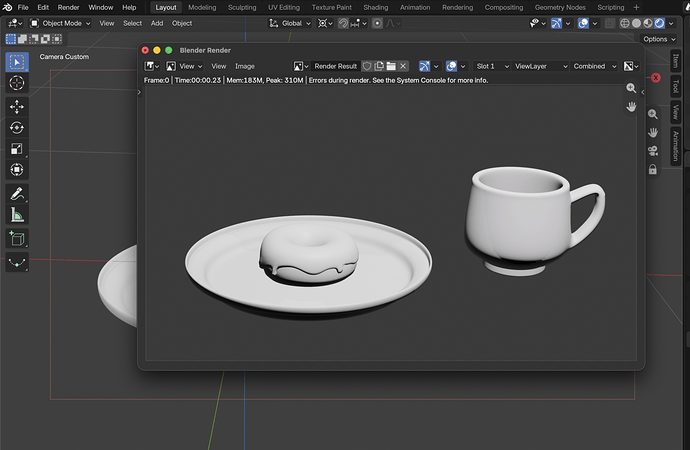This screenshot has height=450, width=690.
Task: Click the viewport zoom magnifier icon
Action: pyautogui.click(x=653, y=114)
